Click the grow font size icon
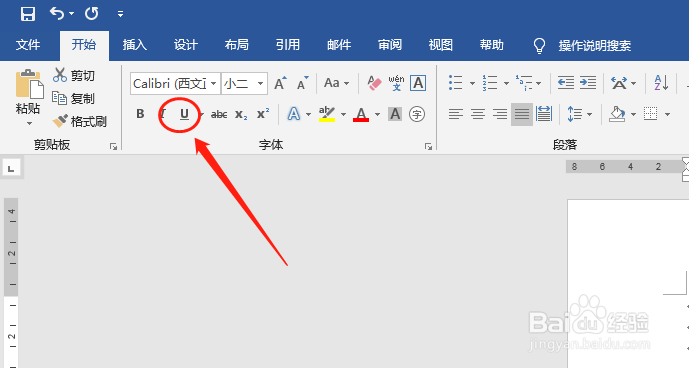This screenshot has width=689, height=368. pyautogui.click(x=280, y=83)
